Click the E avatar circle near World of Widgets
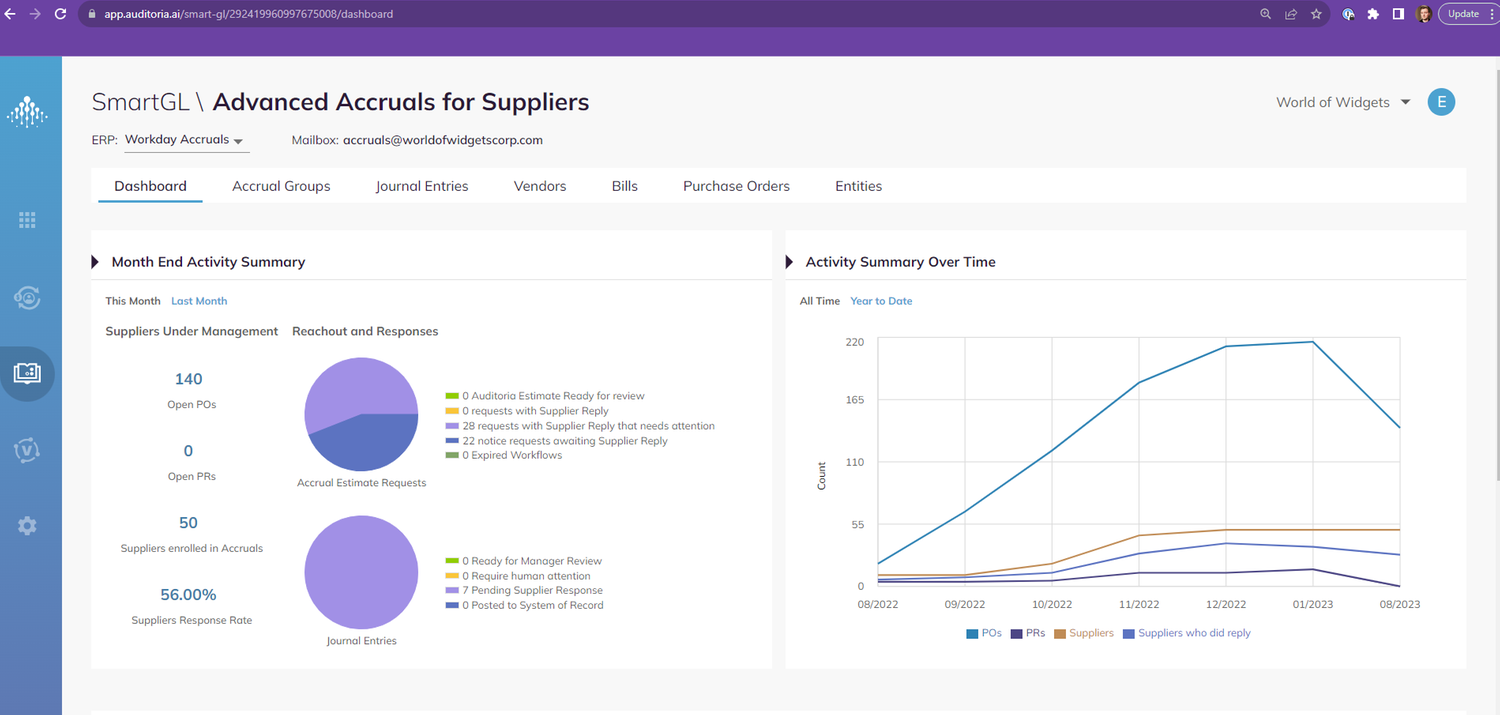The width and height of the screenshot is (1500, 715). [x=1441, y=101]
